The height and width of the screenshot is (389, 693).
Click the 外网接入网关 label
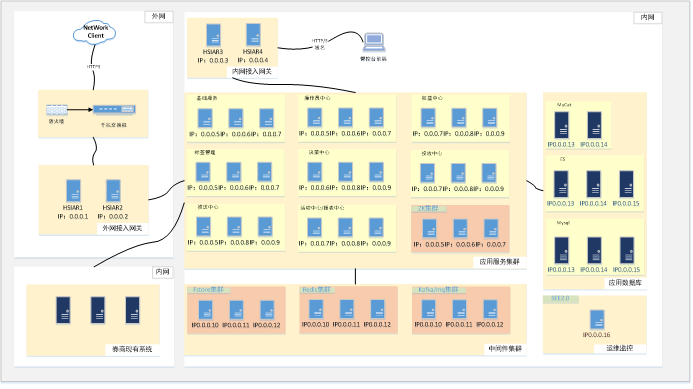(122, 228)
